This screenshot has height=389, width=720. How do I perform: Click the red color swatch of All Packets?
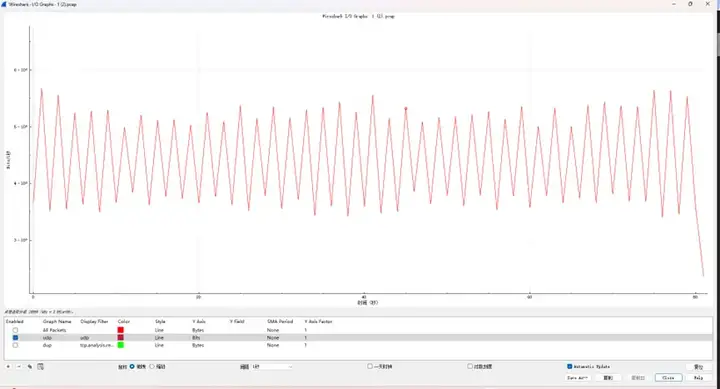tap(121, 330)
